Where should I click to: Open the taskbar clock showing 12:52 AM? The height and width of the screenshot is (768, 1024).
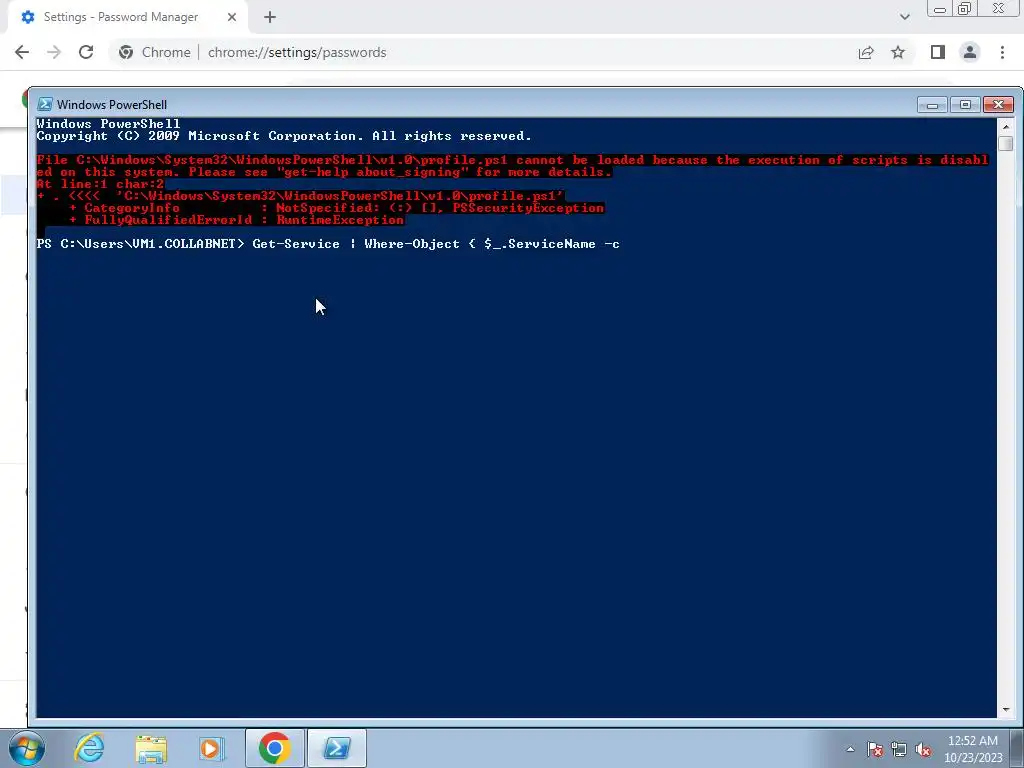coord(972,749)
